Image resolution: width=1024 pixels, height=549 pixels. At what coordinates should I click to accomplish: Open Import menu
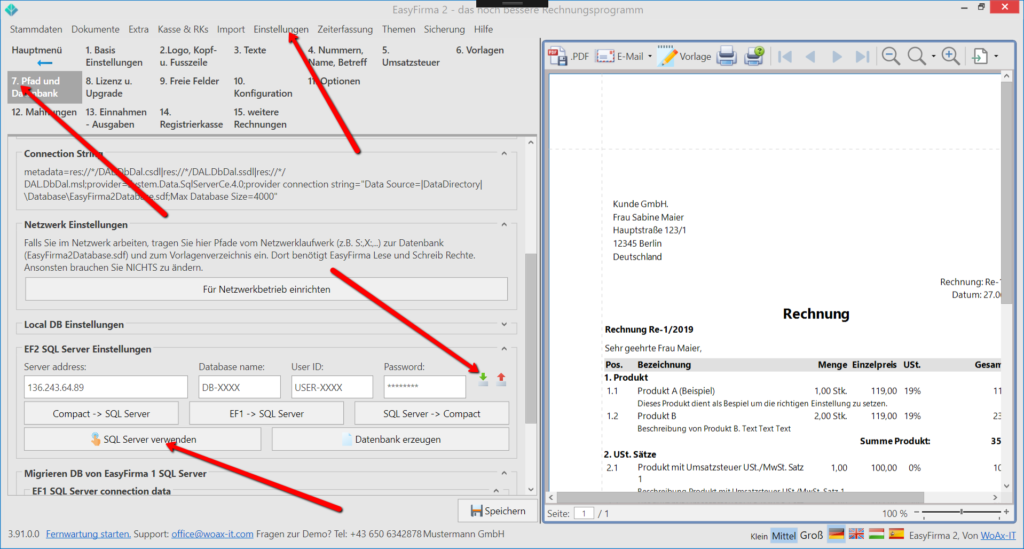coord(231,29)
